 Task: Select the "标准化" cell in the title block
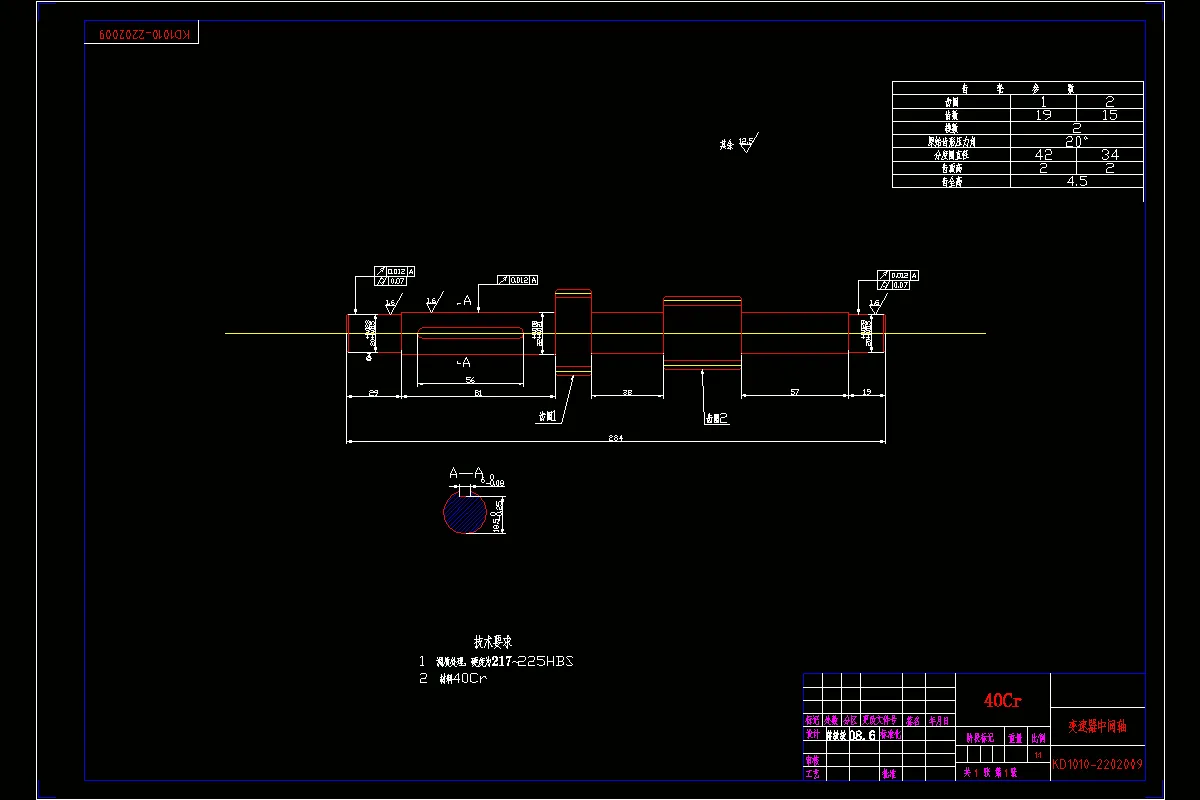(891, 734)
